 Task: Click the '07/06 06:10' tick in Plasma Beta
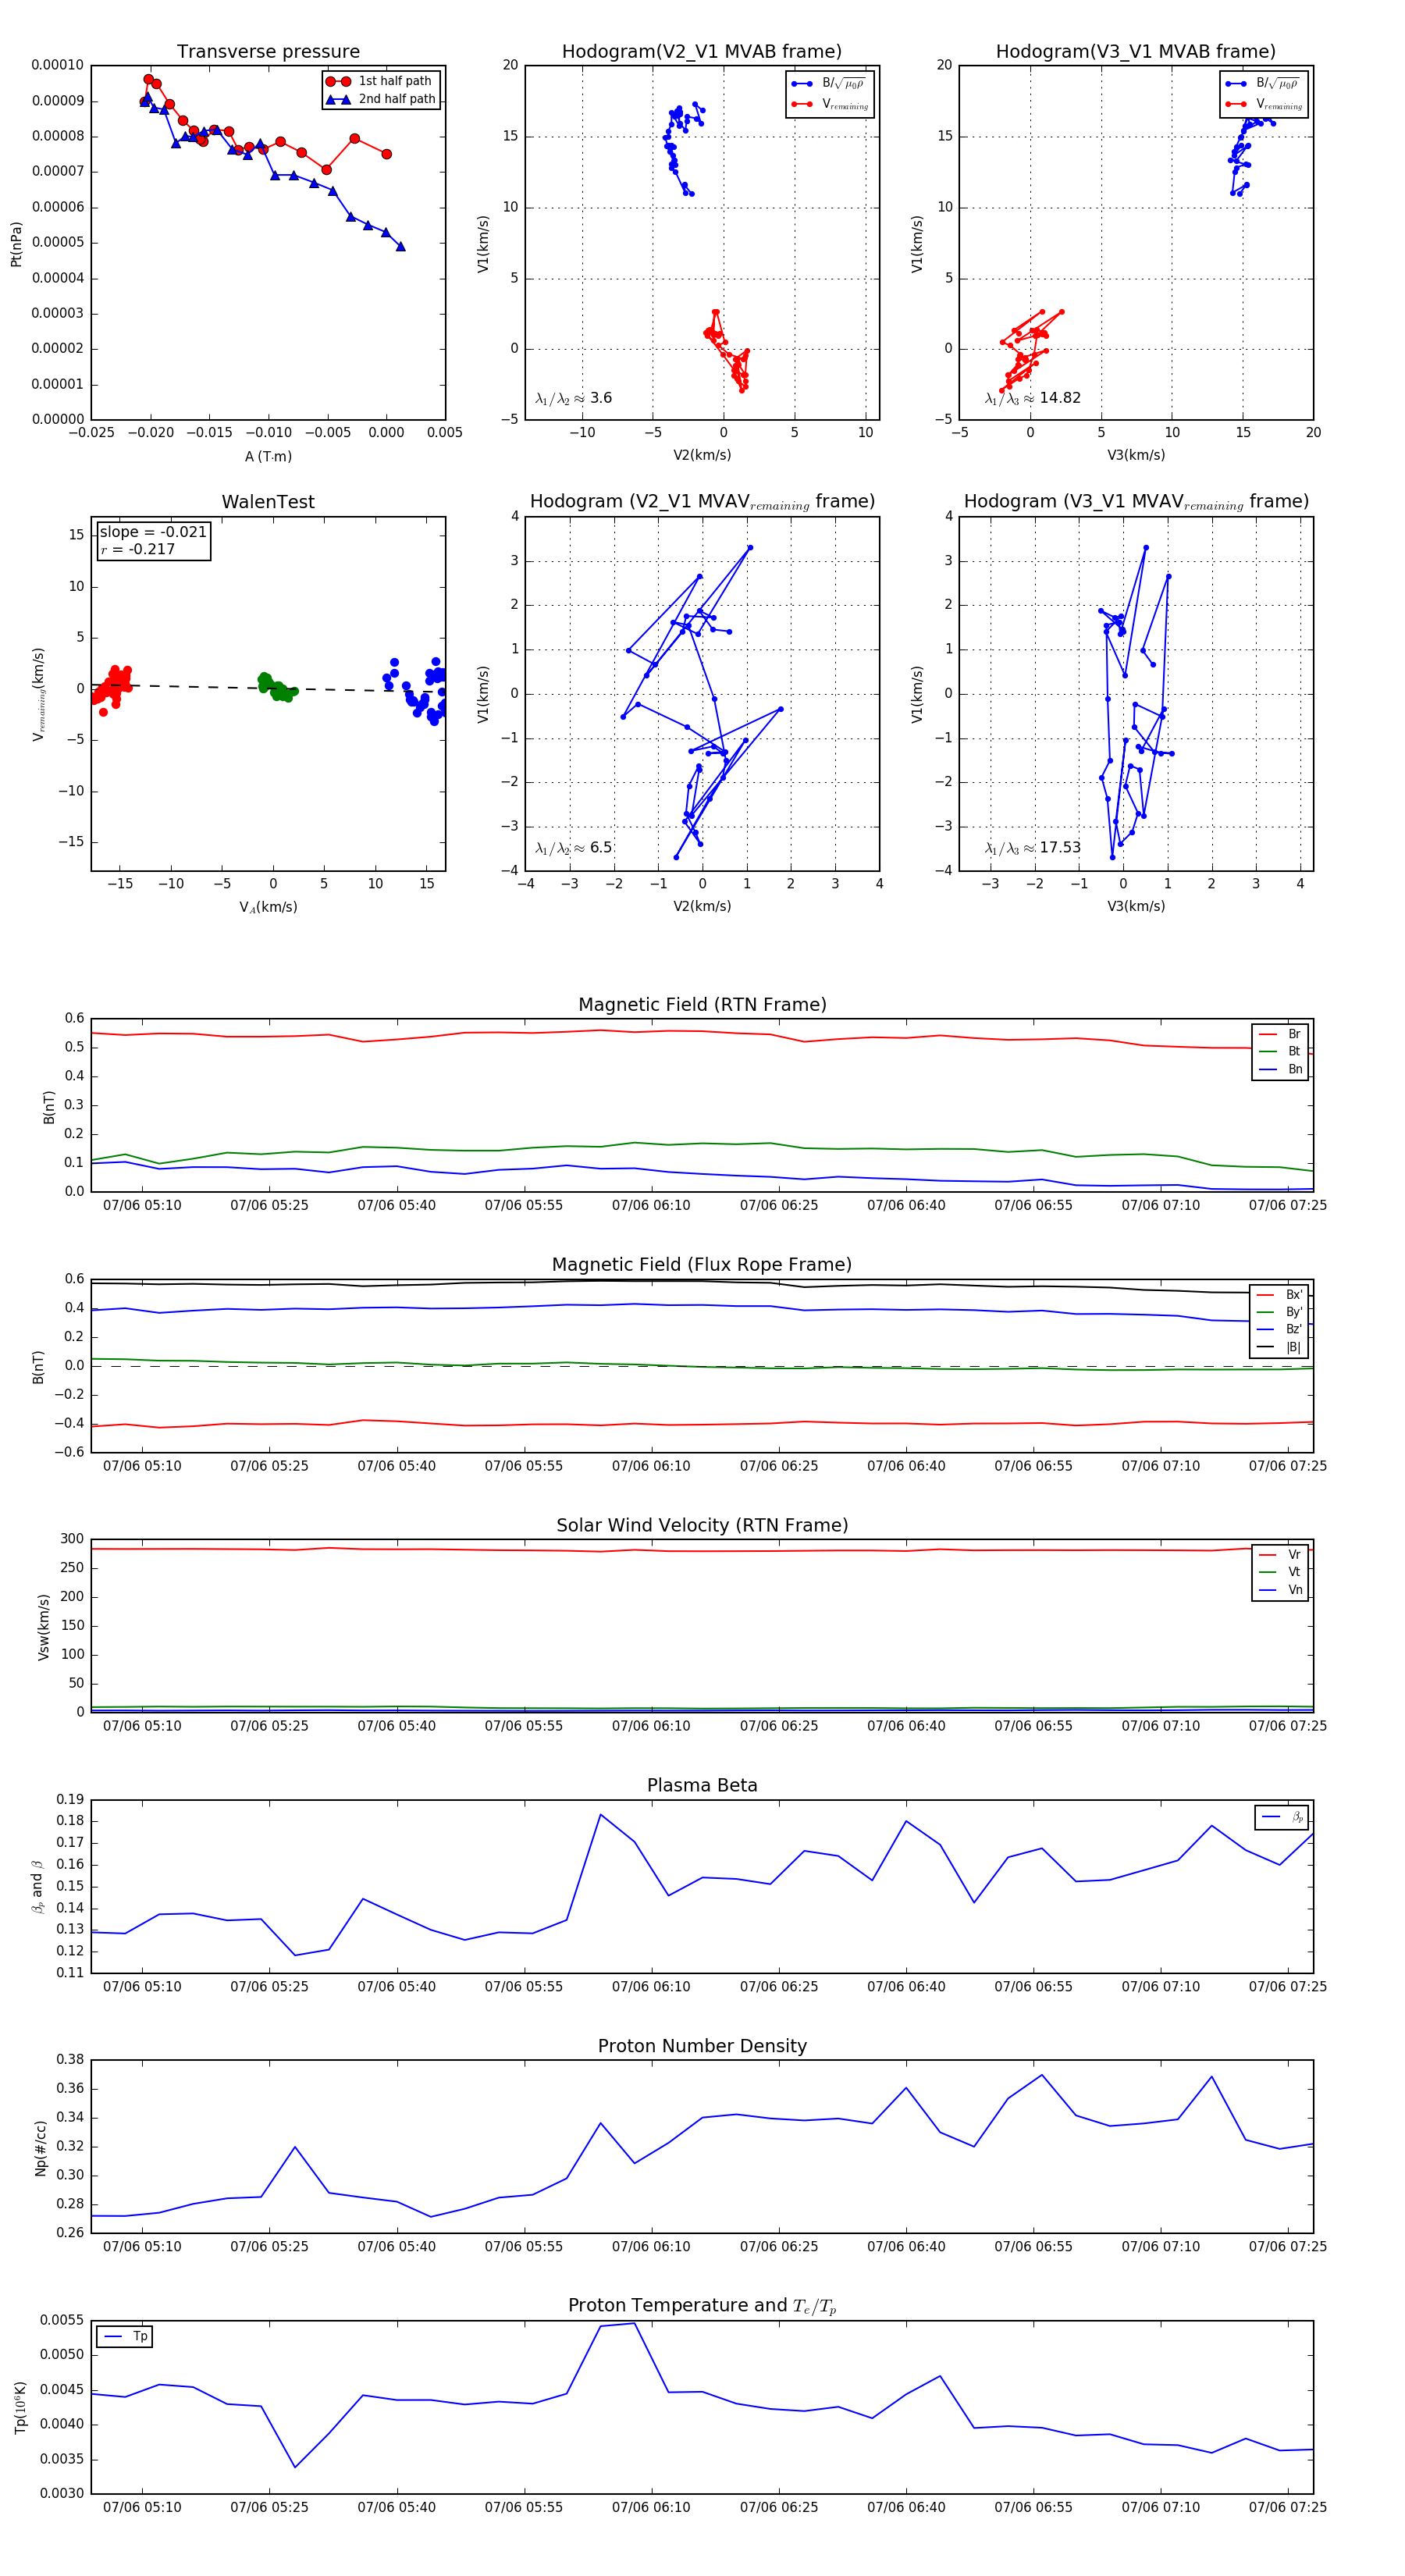coord(651,1987)
